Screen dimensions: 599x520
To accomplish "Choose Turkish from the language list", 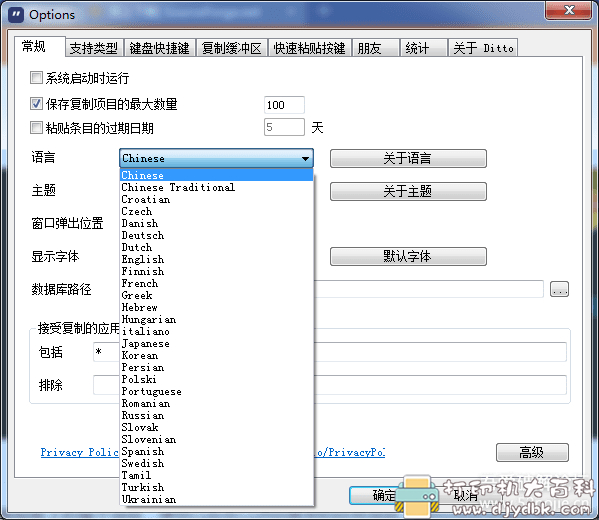I will pos(217,488).
